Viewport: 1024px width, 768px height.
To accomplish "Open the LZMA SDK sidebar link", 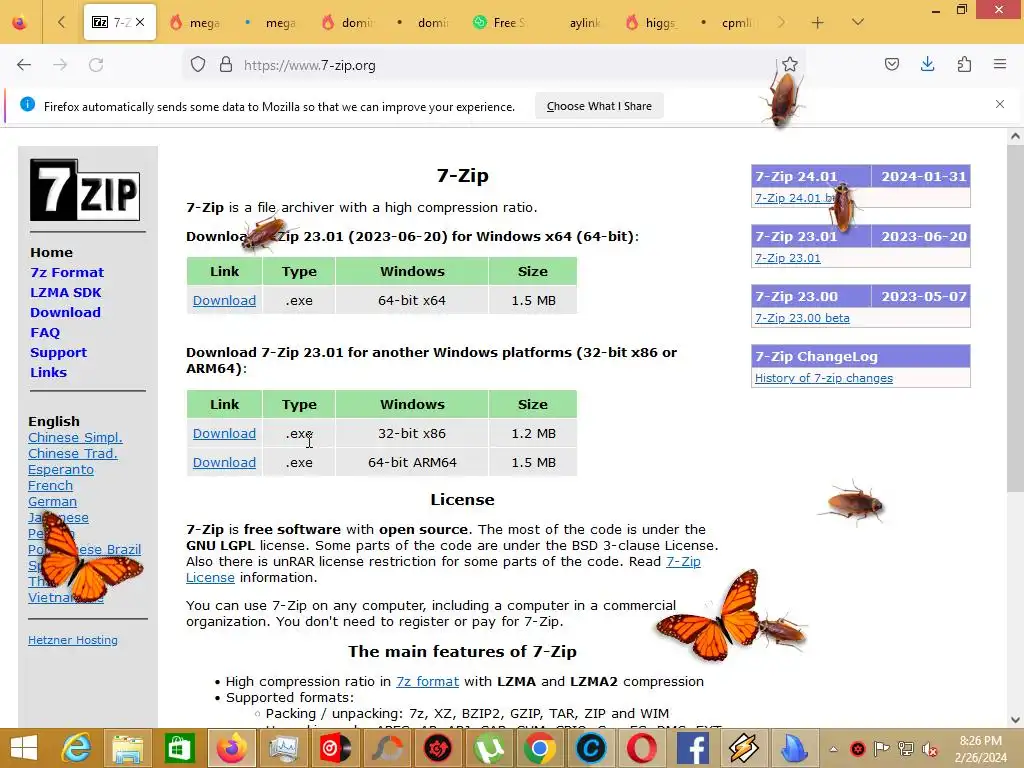I will pos(65,293).
